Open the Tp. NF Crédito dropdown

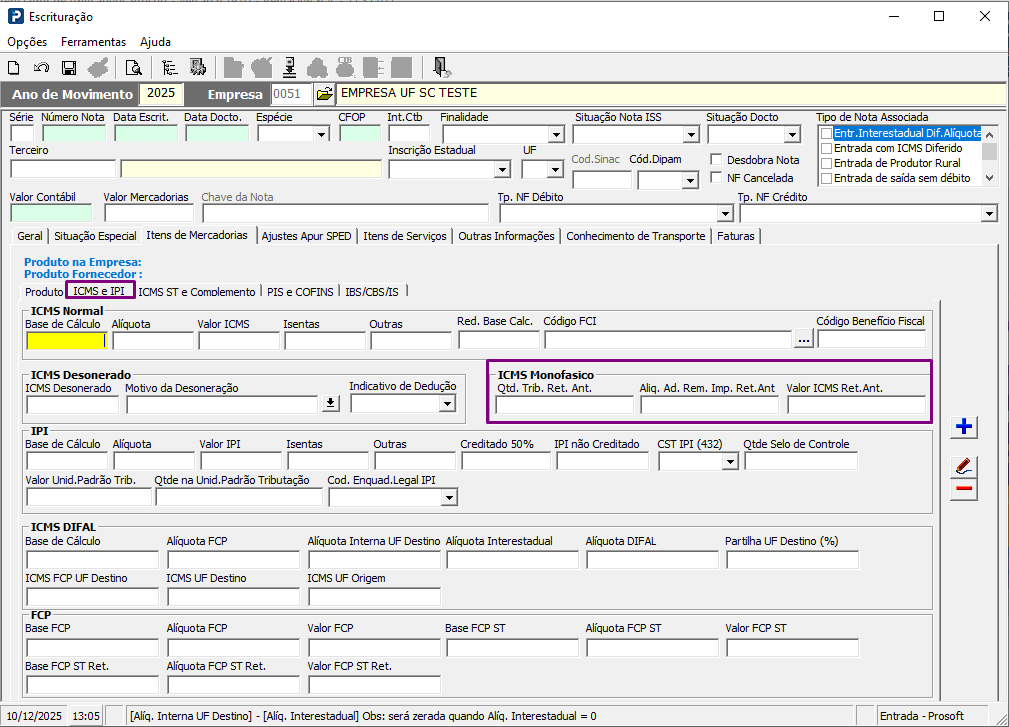[989, 214]
